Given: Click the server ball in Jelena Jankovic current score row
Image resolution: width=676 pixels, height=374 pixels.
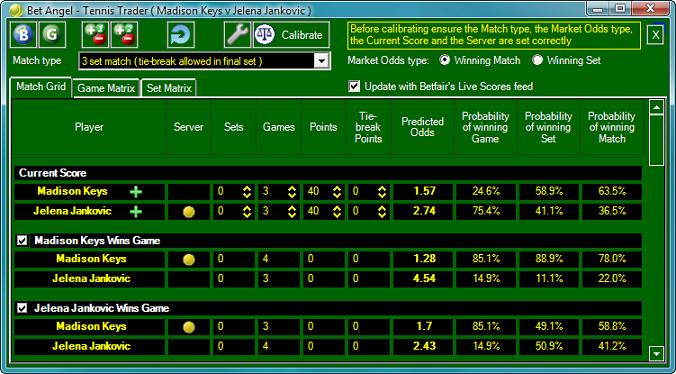Looking at the screenshot, I should (x=189, y=212).
